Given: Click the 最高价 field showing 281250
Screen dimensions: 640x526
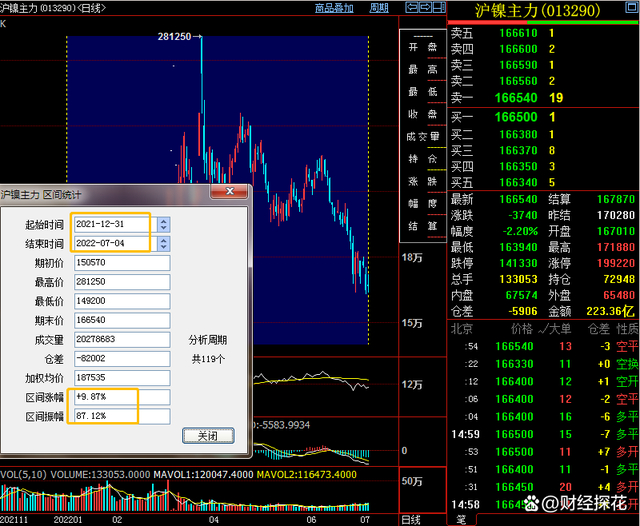Looking at the screenshot, I should [x=122, y=282].
